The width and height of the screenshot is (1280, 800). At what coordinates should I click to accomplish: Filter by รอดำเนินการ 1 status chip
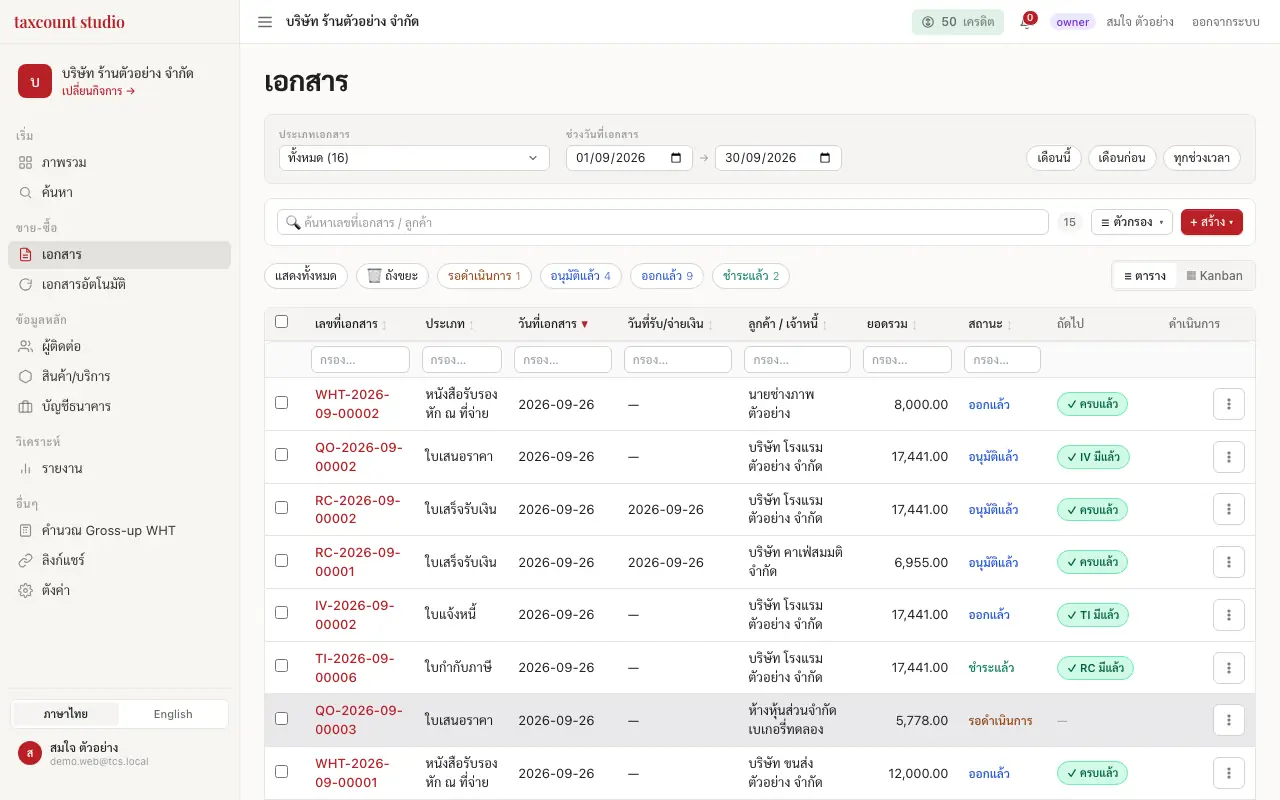[485, 276]
